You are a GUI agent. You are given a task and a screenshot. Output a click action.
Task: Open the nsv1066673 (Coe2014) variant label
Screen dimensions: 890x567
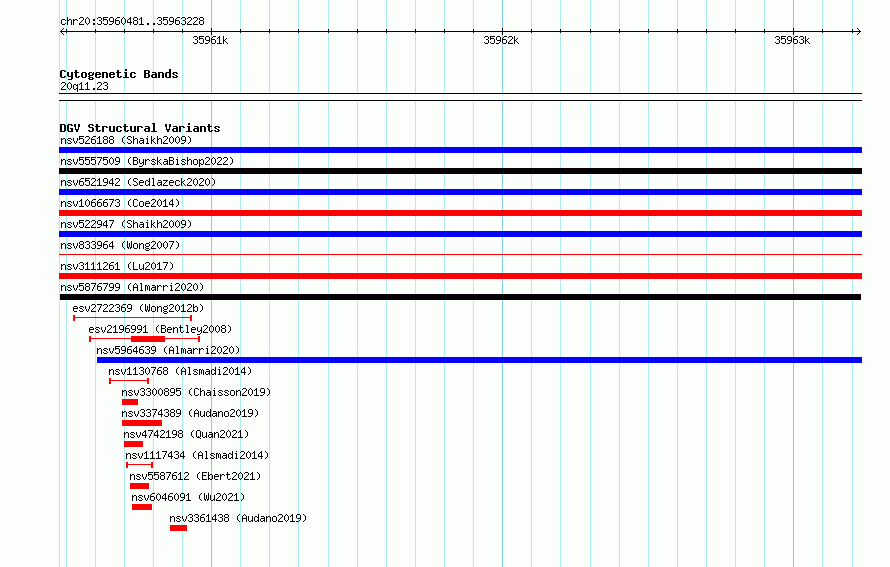(x=120, y=203)
